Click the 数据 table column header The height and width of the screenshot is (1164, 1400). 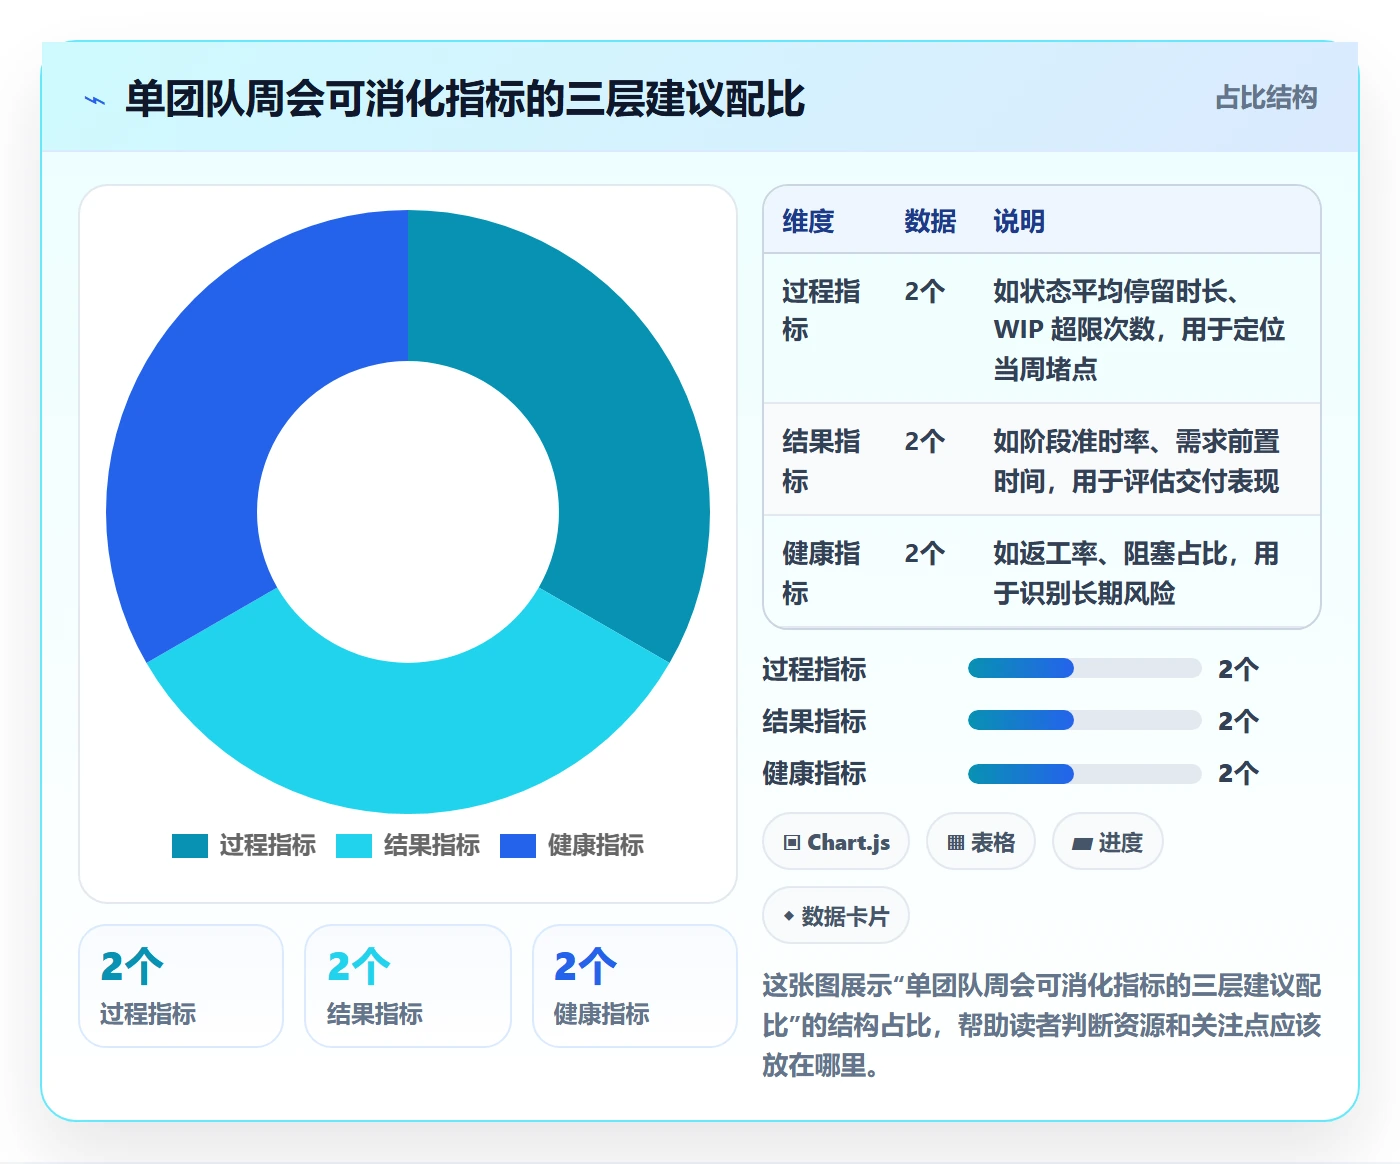tap(930, 221)
